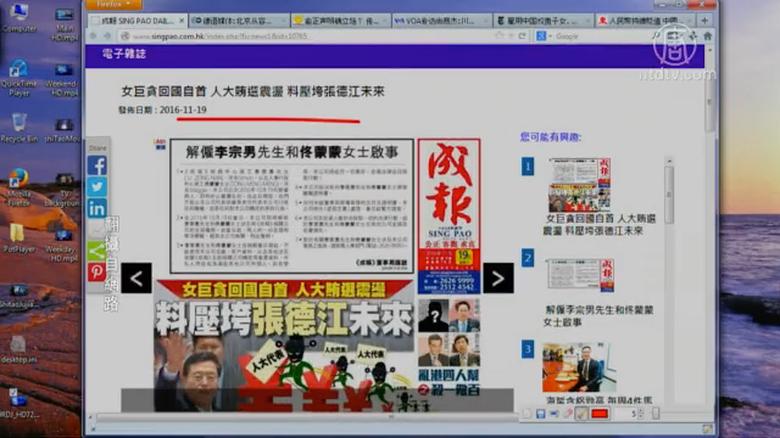
Task: Open first related article link in sidebar
Action: (x=594, y=223)
